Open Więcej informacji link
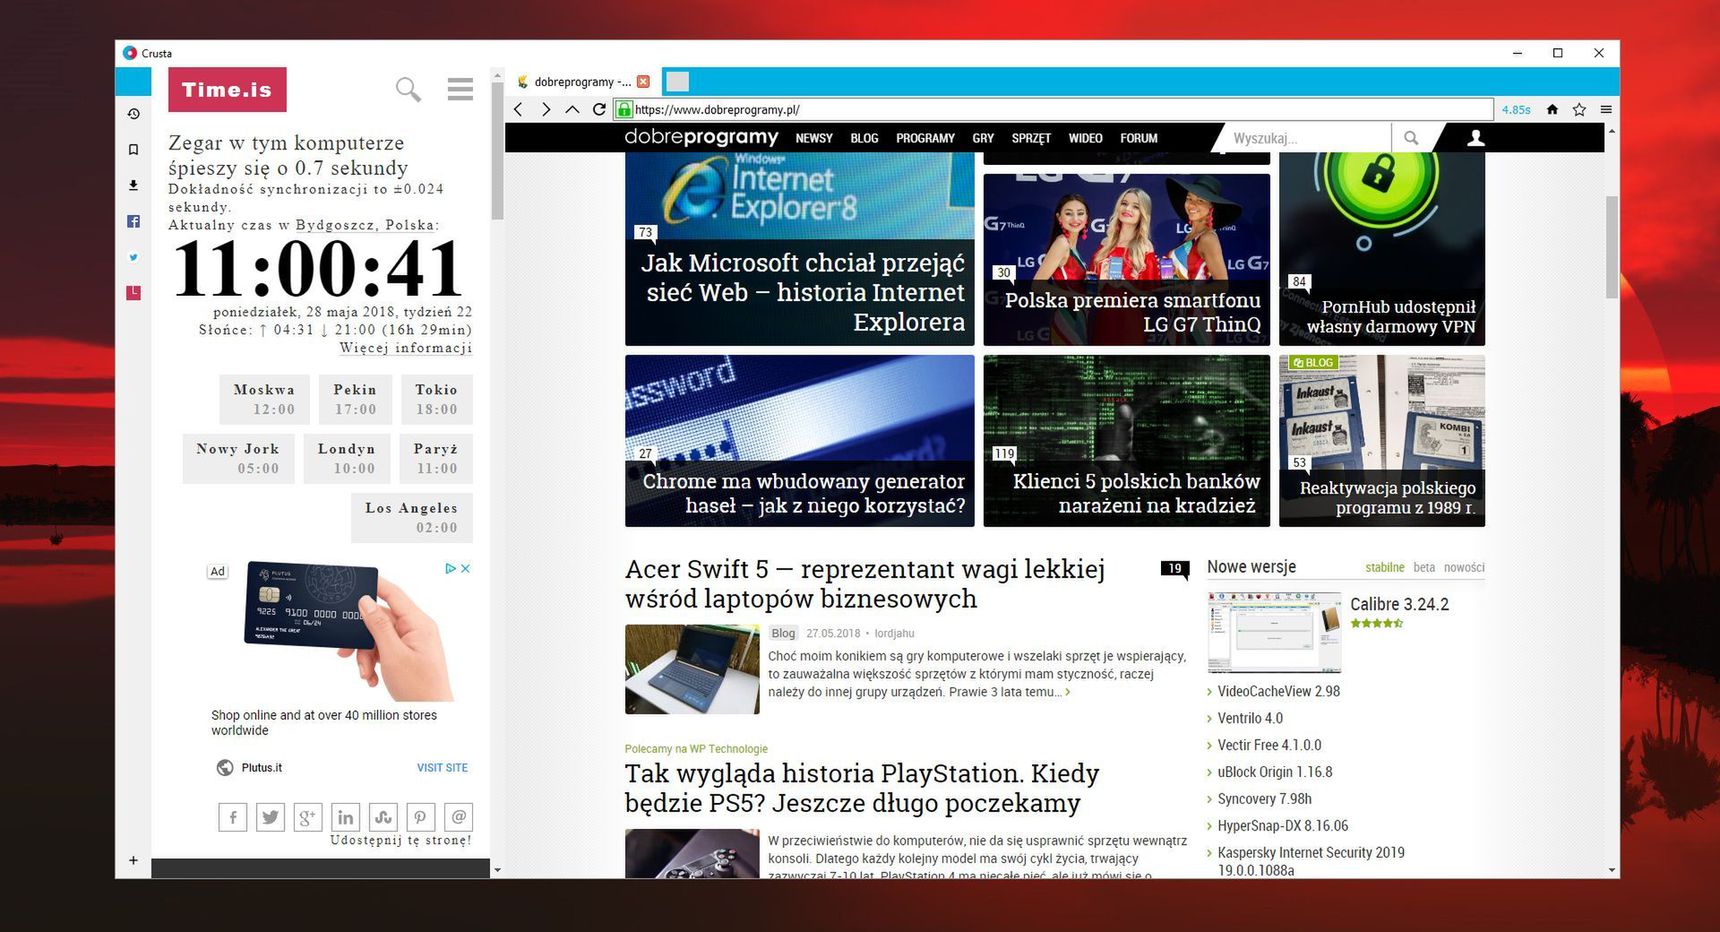Image resolution: width=1720 pixels, height=932 pixels. pyautogui.click(x=405, y=348)
